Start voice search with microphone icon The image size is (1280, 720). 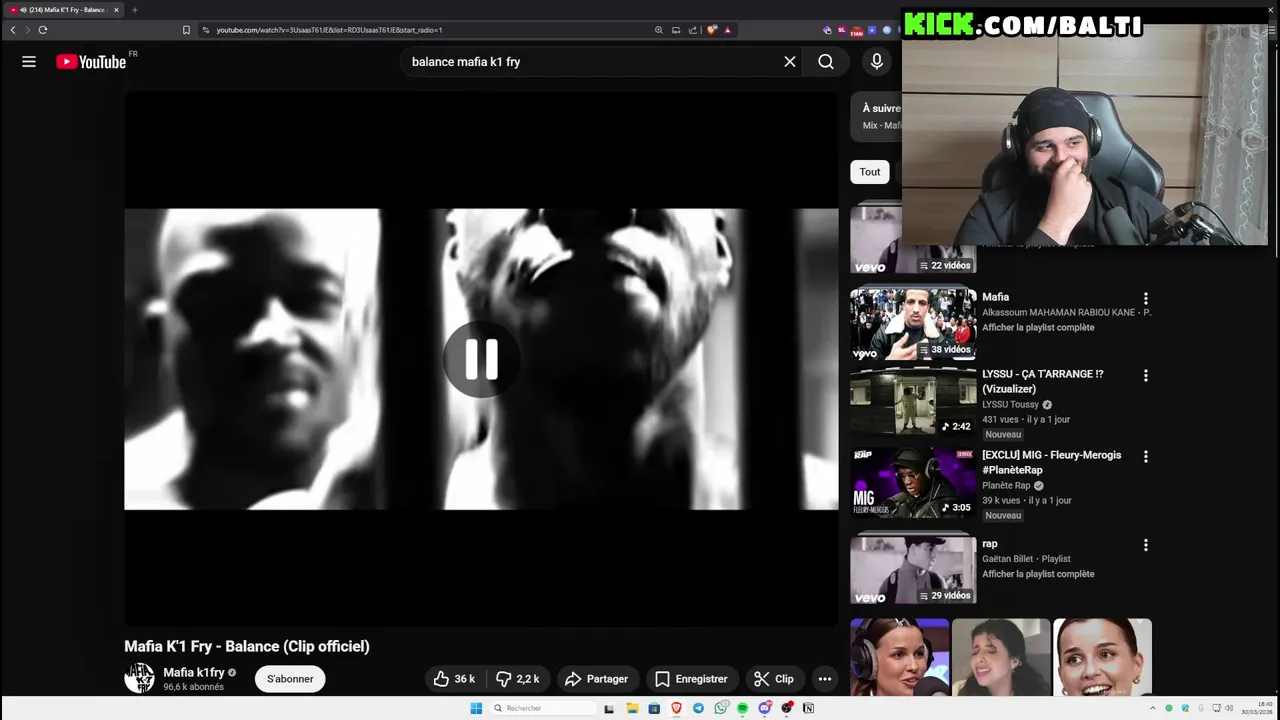[x=877, y=62]
